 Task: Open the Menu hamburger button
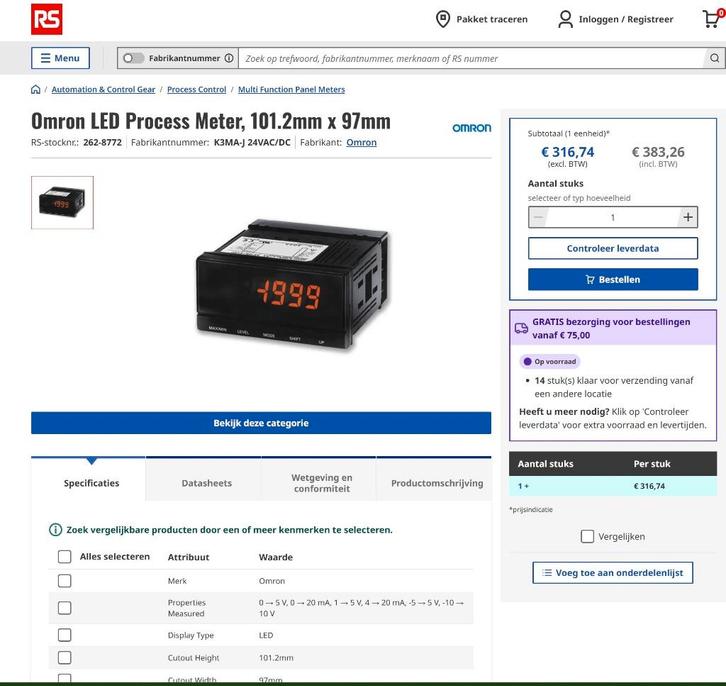tap(60, 58)
